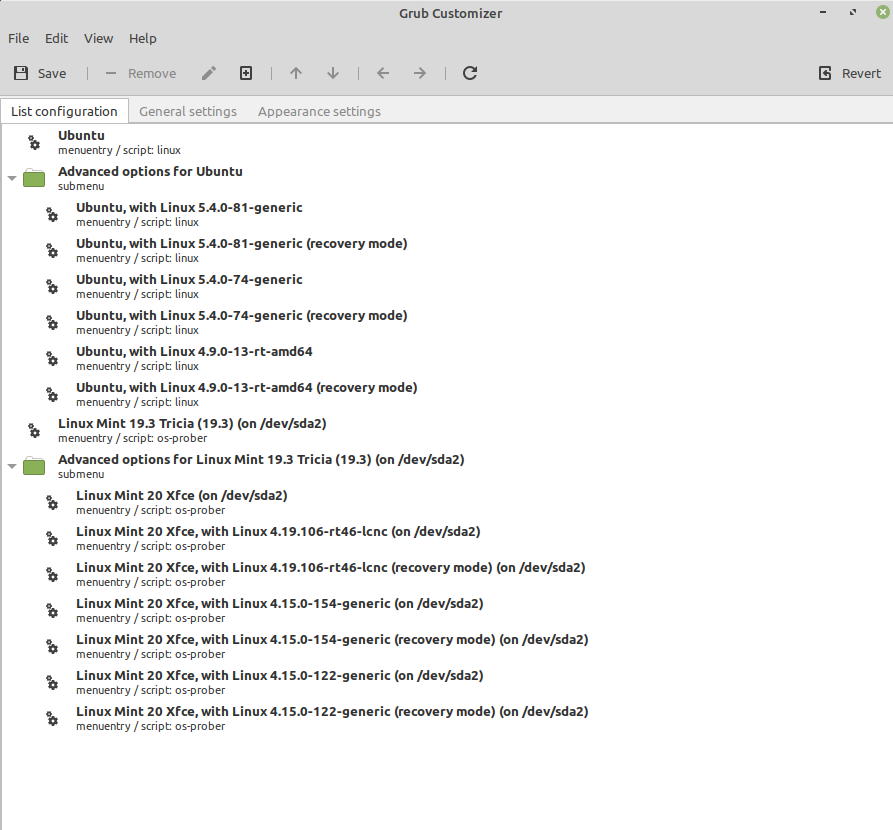The height and width of the screenshot is (830, 893).
Task: Click the Save button label
Action: click(52, 73)
